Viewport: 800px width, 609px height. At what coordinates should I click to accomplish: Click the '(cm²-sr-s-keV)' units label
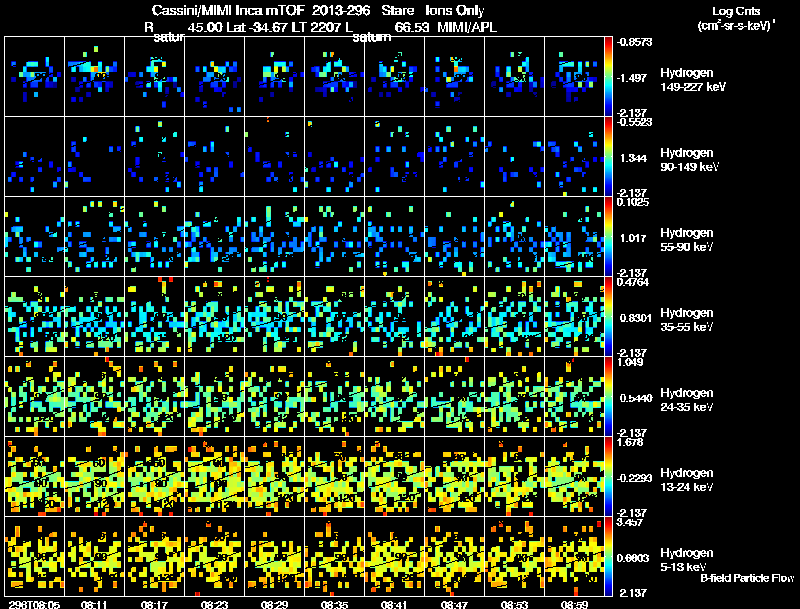pyautogui.click(x=736, y=26)
